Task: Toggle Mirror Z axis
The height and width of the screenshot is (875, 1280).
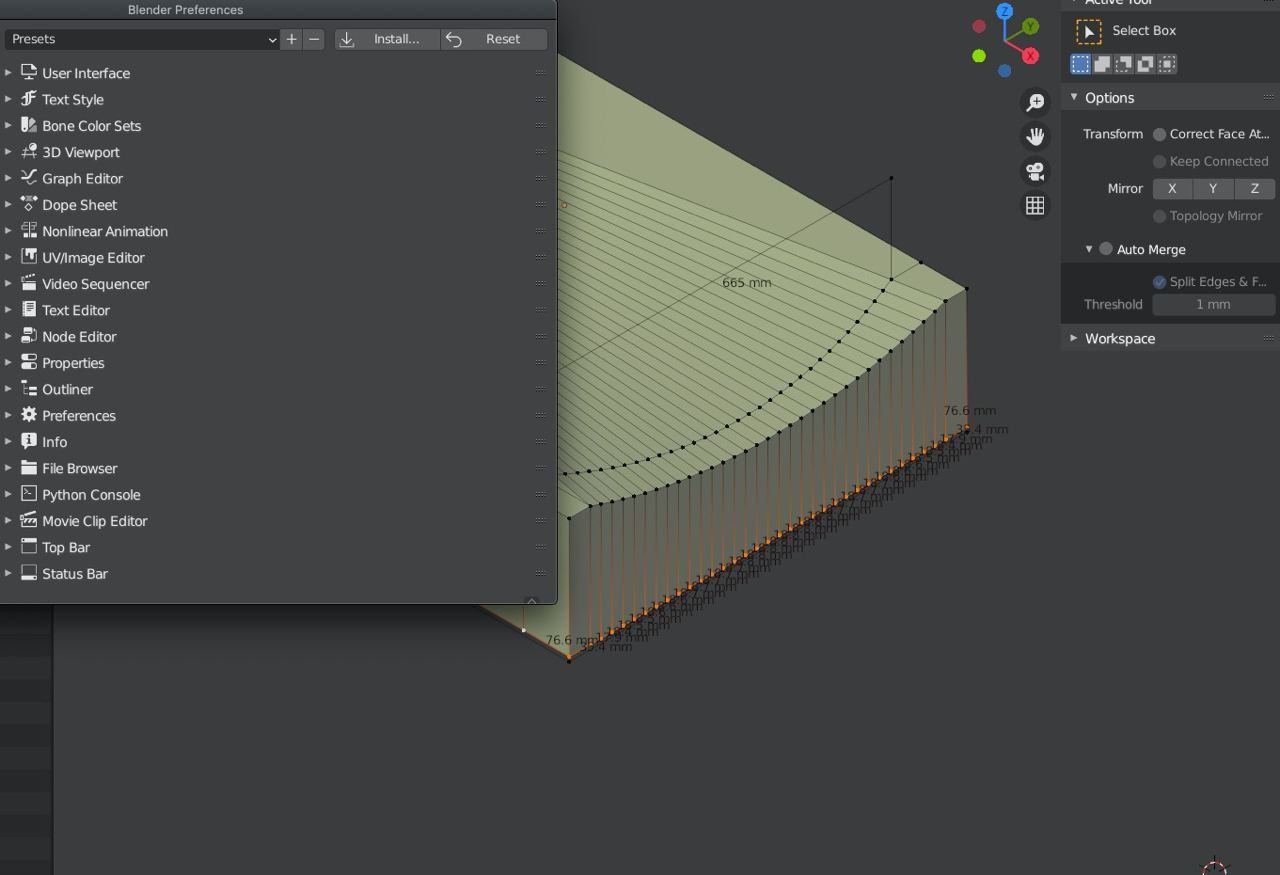Action: (1254, 188)
